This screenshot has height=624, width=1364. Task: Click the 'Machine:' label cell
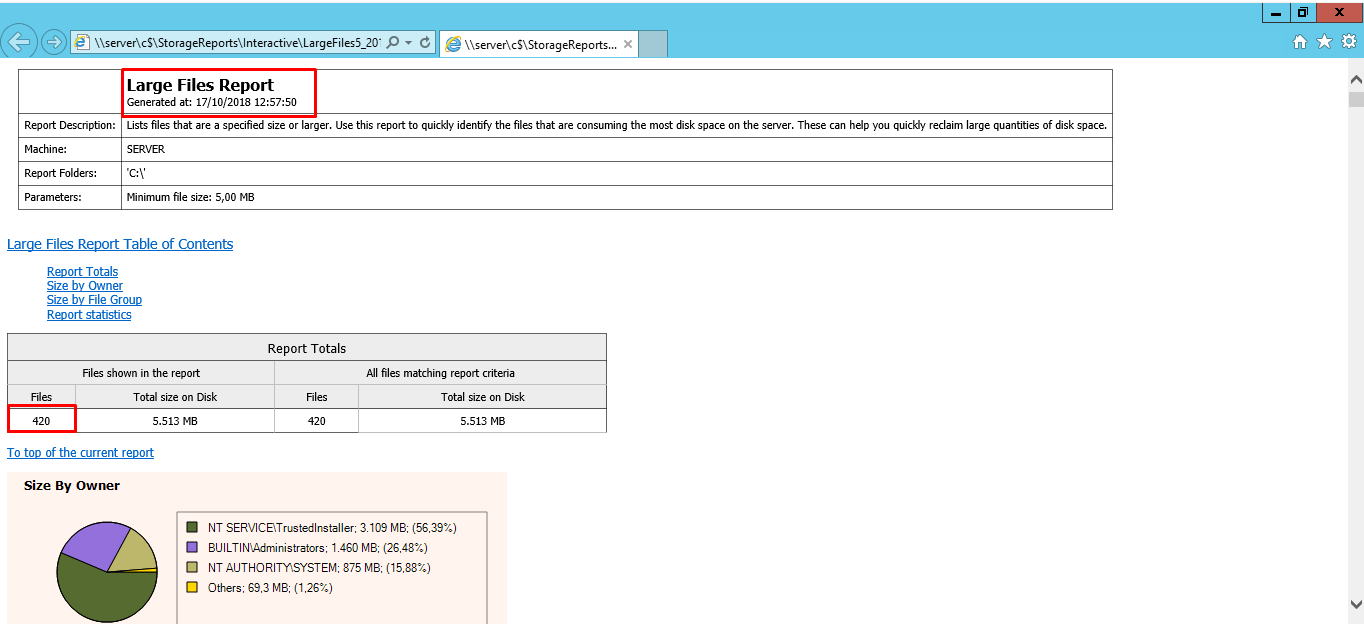[x=70, y=149]
